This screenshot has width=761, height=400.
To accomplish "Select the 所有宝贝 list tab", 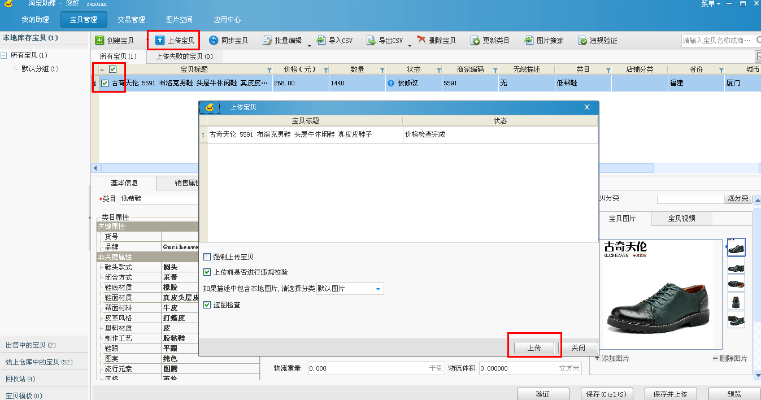I will 118,56.
